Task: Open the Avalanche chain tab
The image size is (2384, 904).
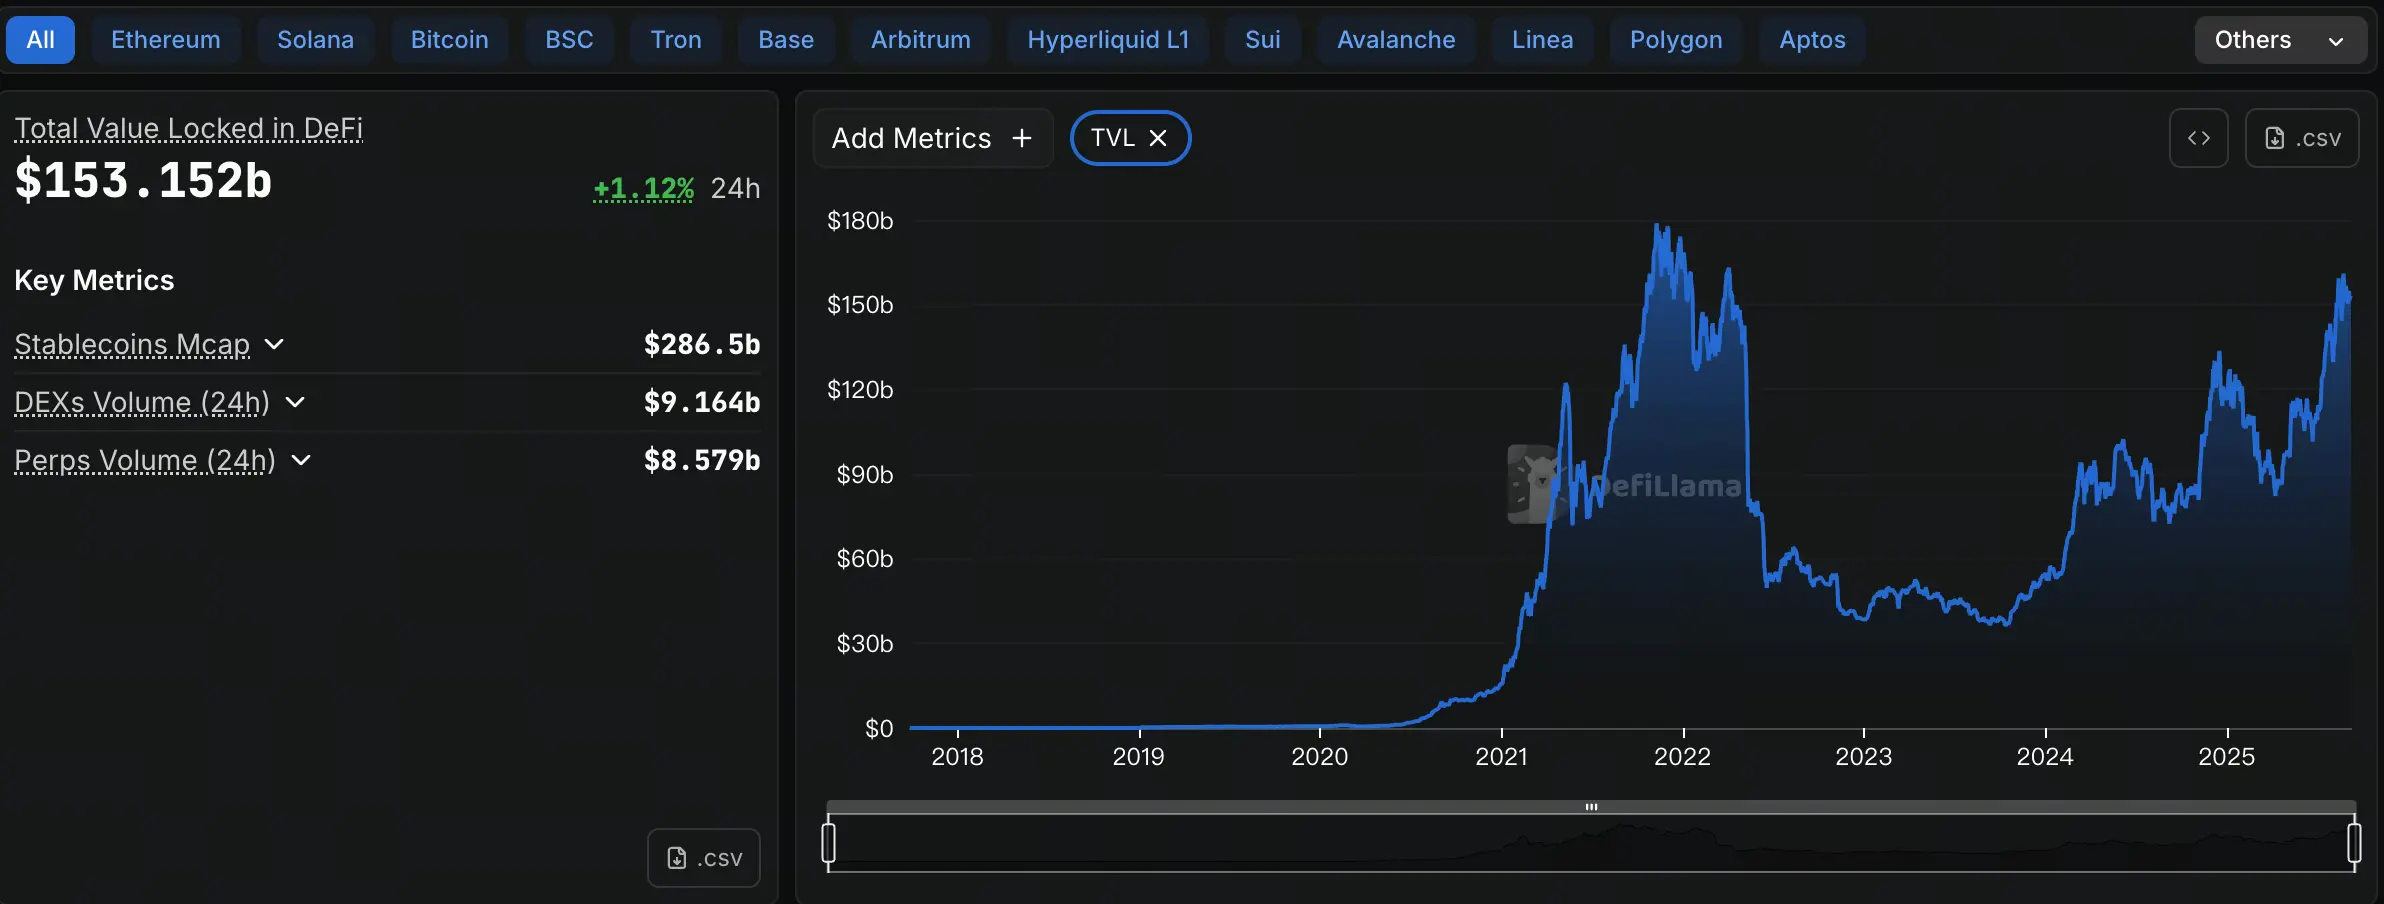Action: (1396, 40)
